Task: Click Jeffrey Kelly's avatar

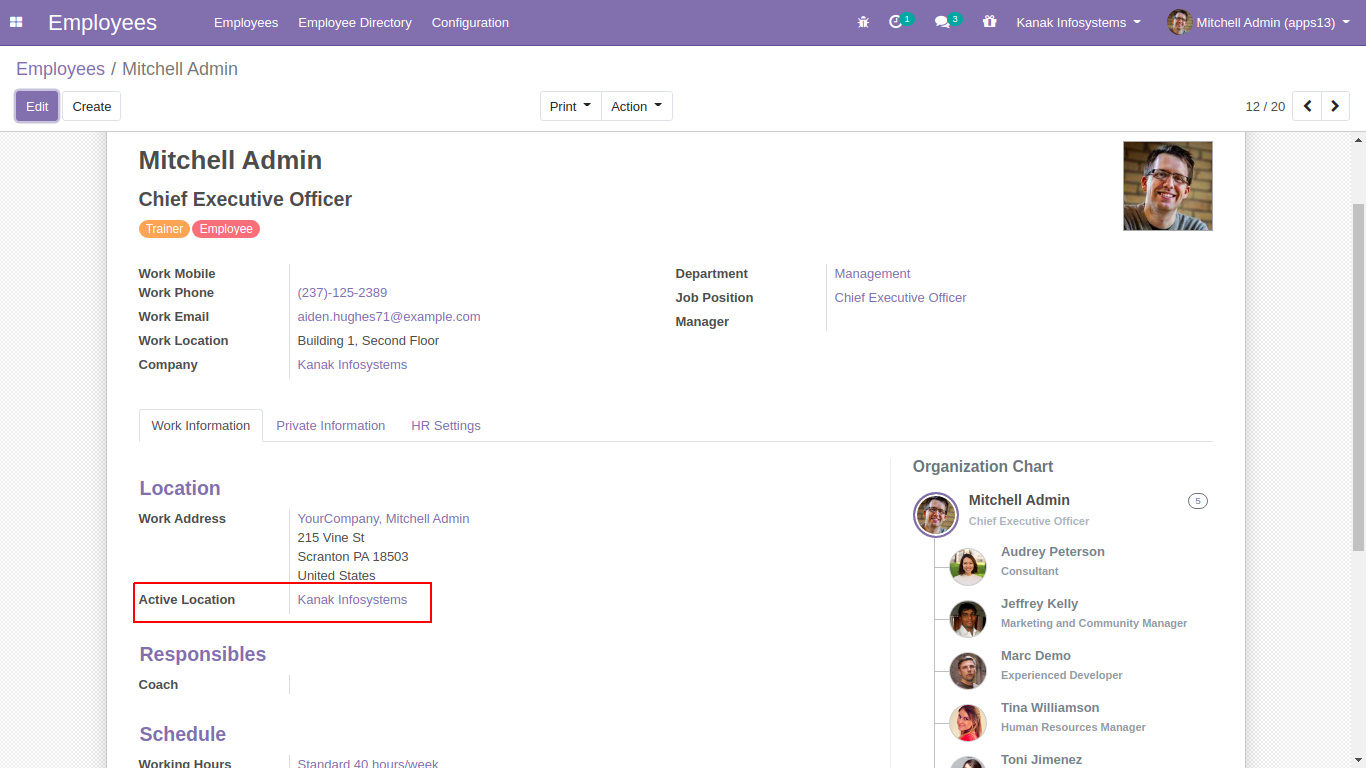Action: 968,619
